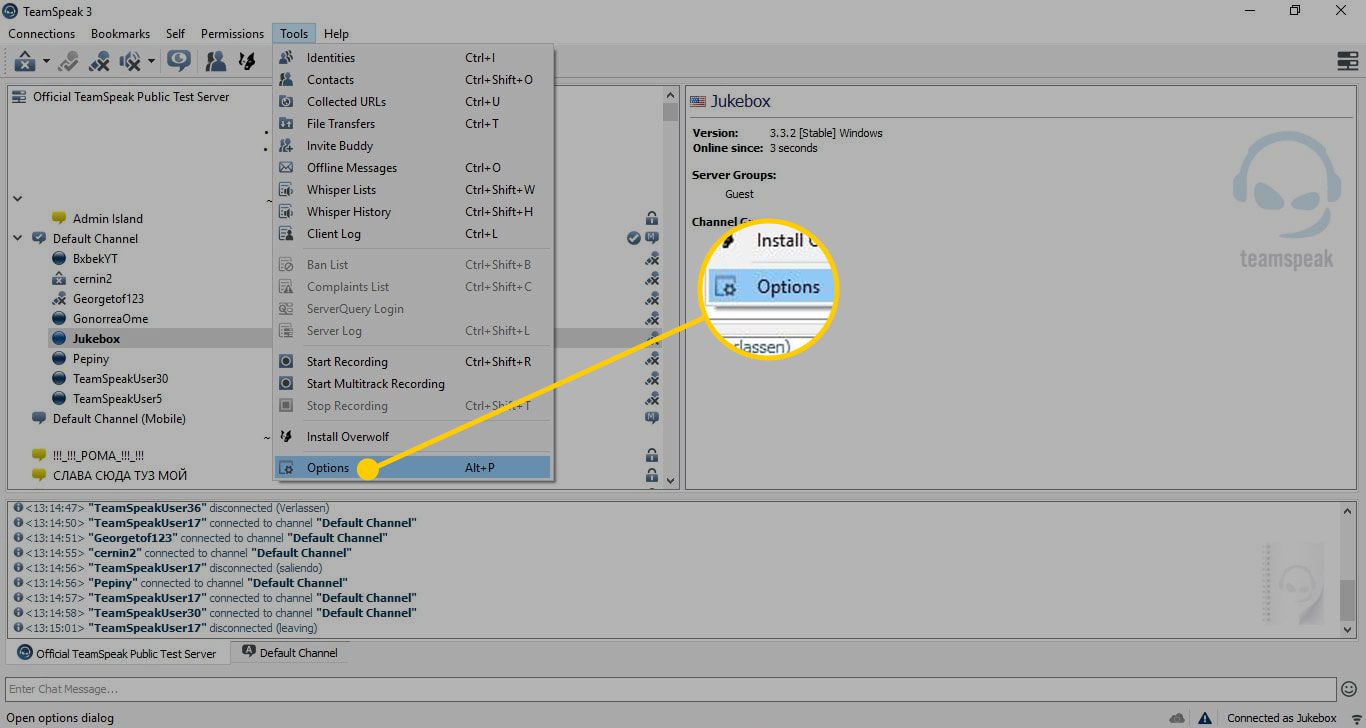Select the highlighted Jukebox user
This screenshot has height=728, width=1366.
click(96, 339)
